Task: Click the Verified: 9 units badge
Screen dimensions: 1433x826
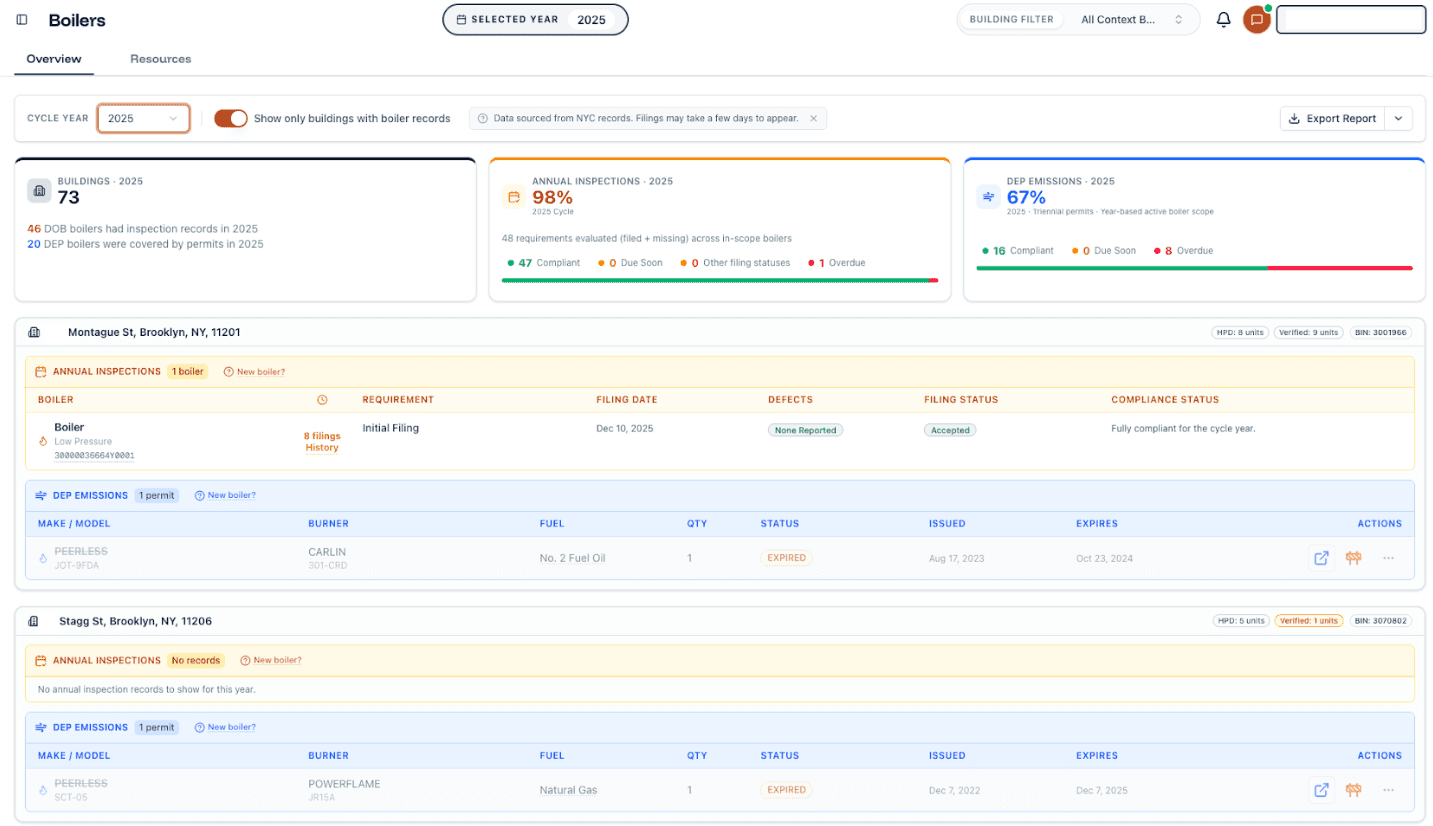Action: point(1309,332)
